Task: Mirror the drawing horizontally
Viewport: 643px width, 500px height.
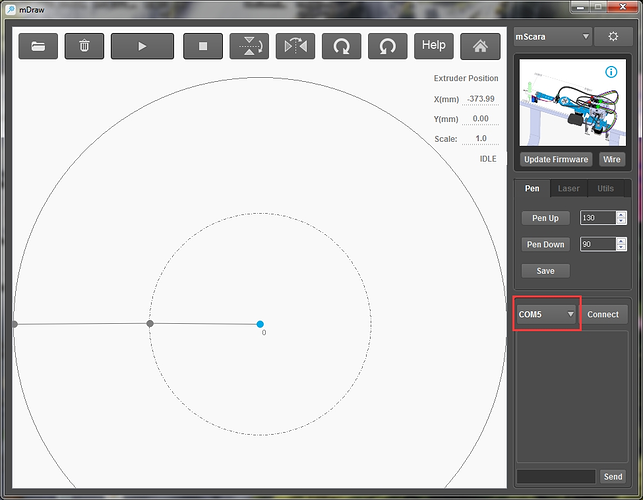Action: 295,46
